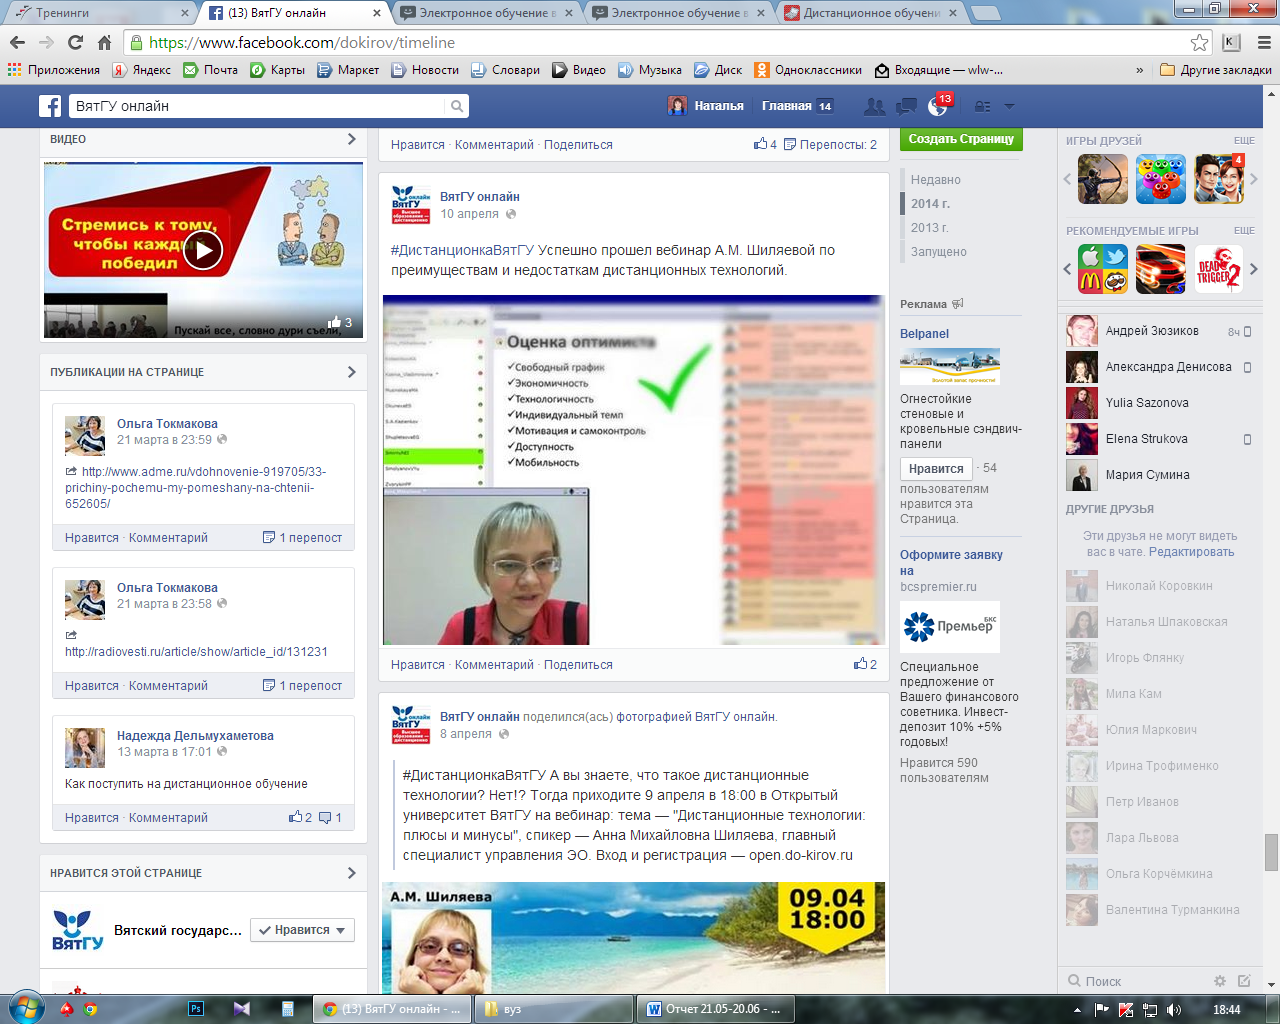Open Belpanel ad link
This screenshot has width=1280, height=1024.
[x=924, y=334]
